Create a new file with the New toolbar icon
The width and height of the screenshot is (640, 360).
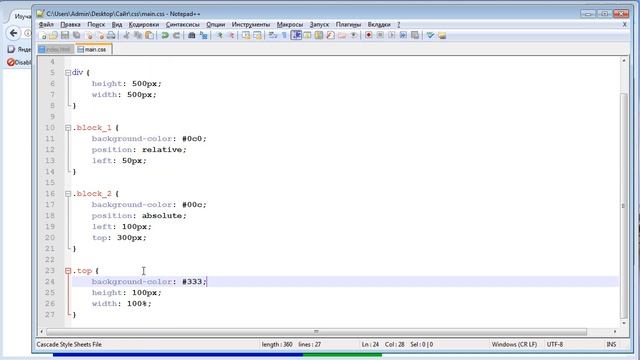[x=42, y=36]
